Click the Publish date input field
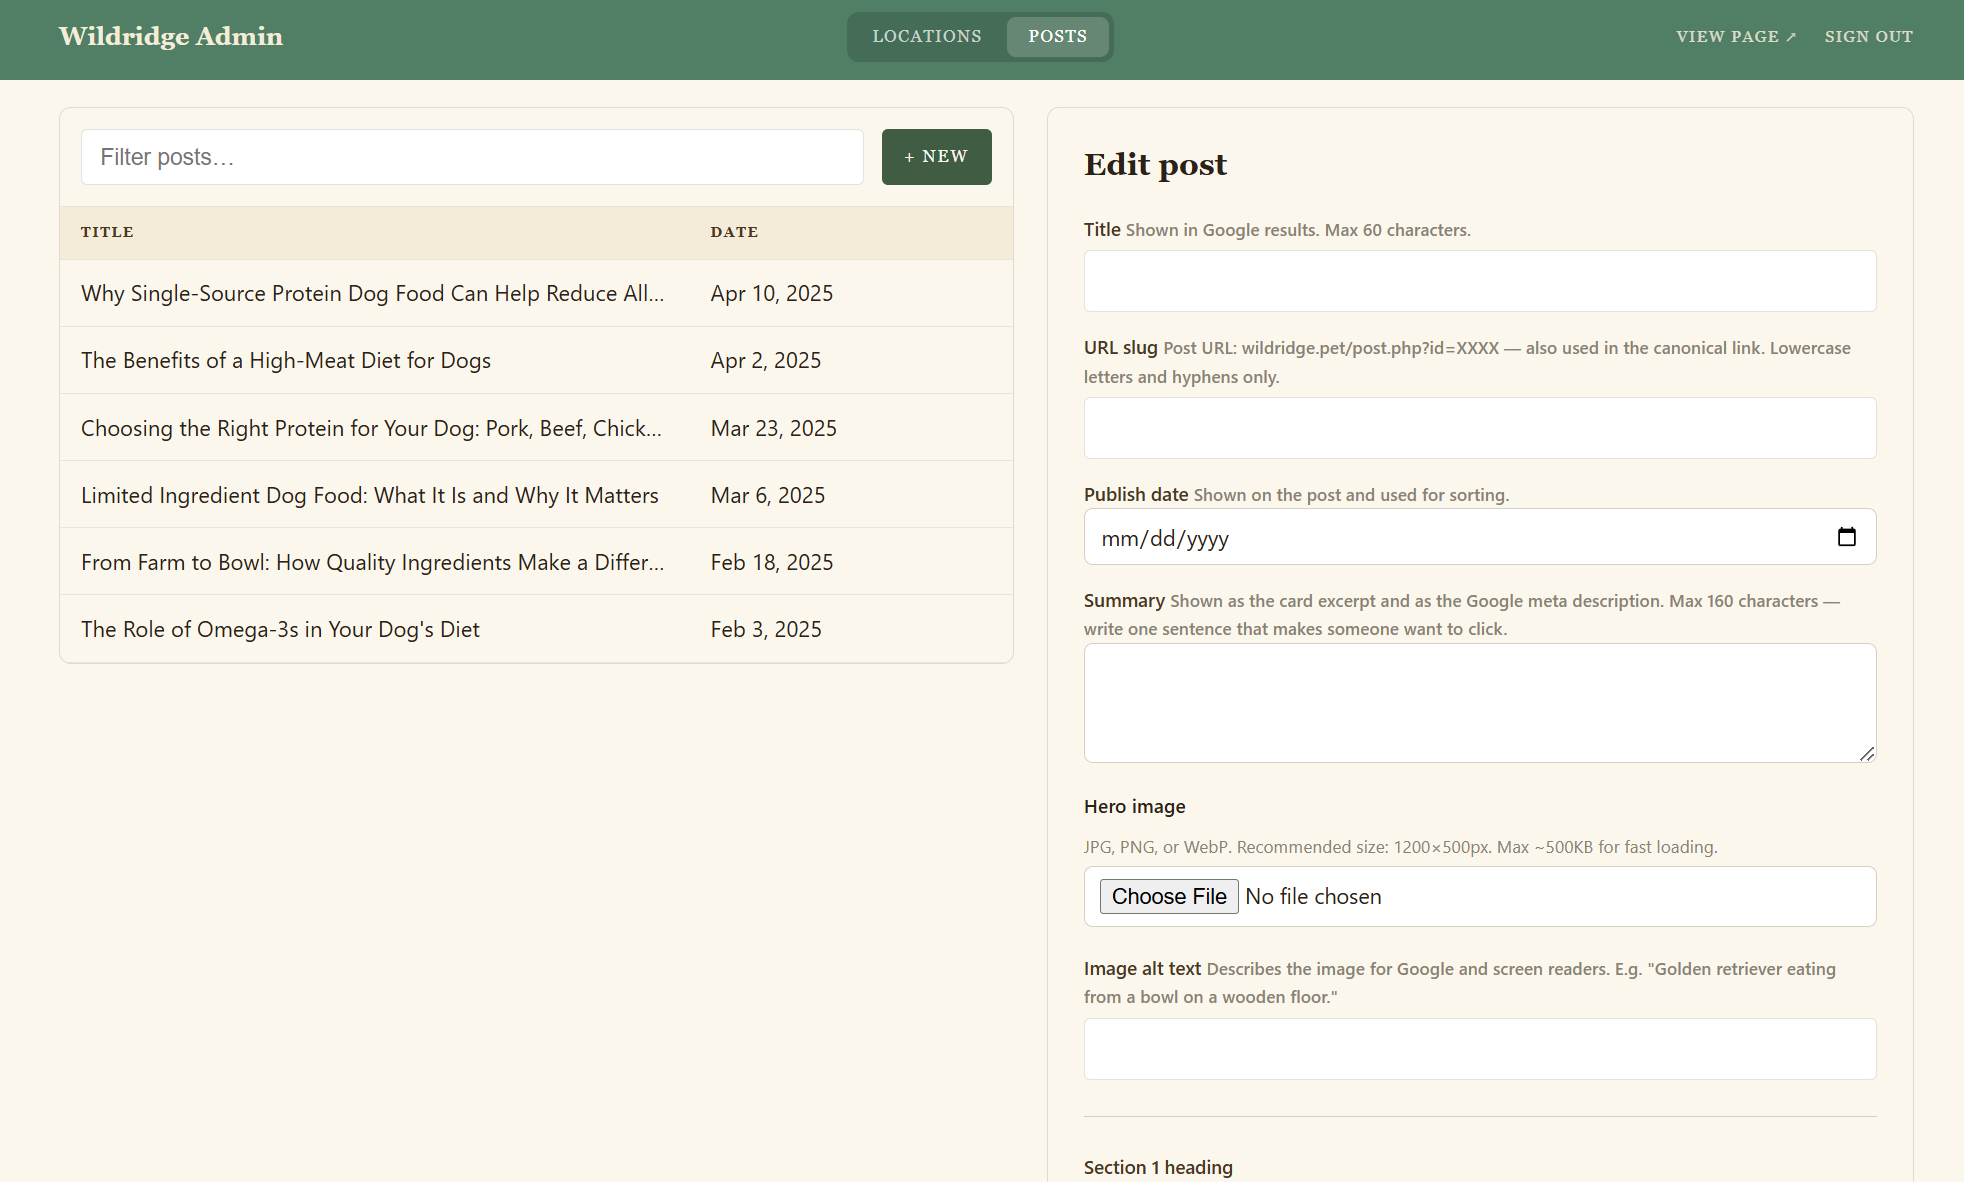The height and width of the screenshot is (1182, 1964). click(1480, 537)
